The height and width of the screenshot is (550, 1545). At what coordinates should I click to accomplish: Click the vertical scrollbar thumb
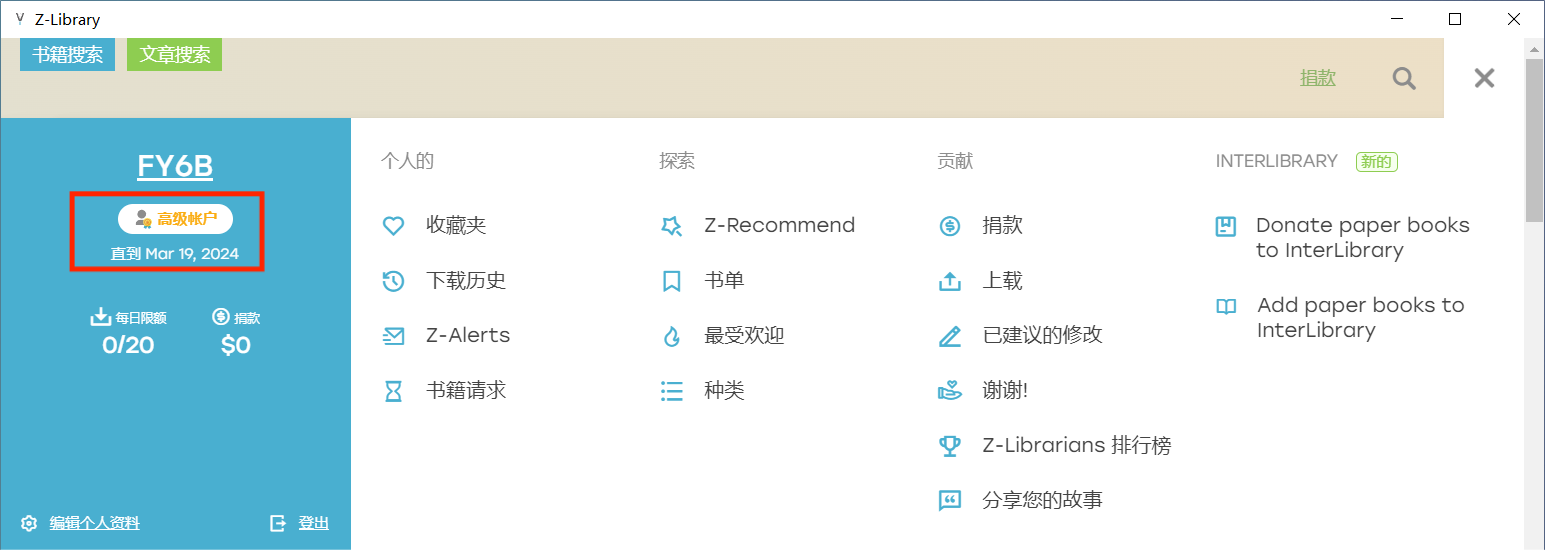(x=1534, y=140)
